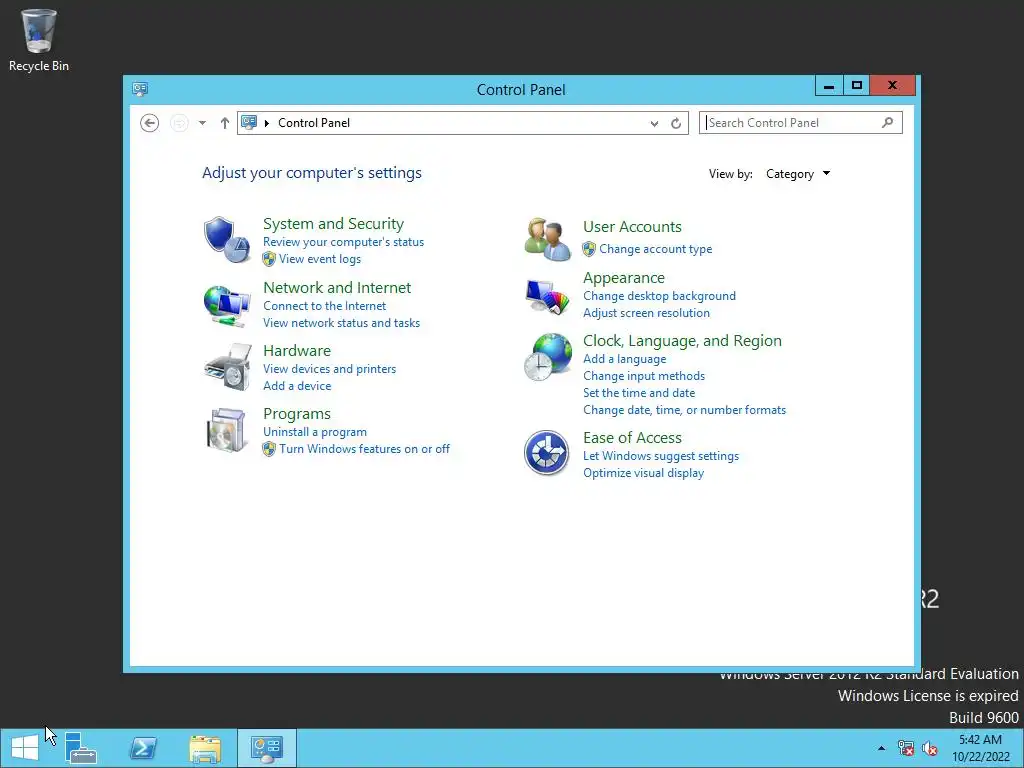Click Optimize visual display
The width and height of the screenshot is (1024, 768).
click(x=643, y=473)
